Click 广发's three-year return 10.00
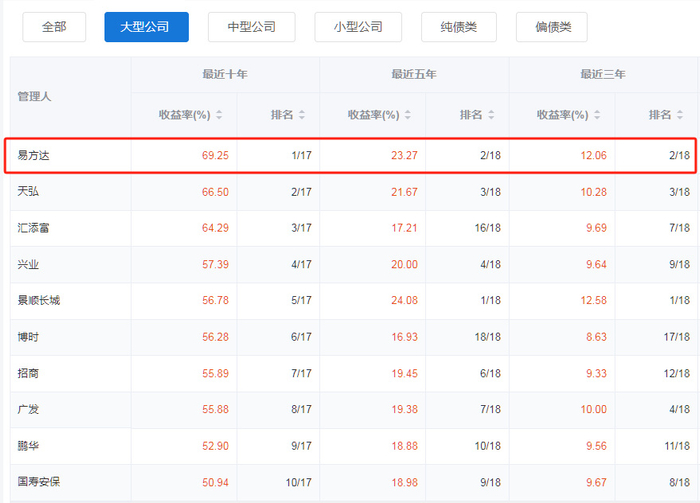700x503 pixels. tap(593, 409)
